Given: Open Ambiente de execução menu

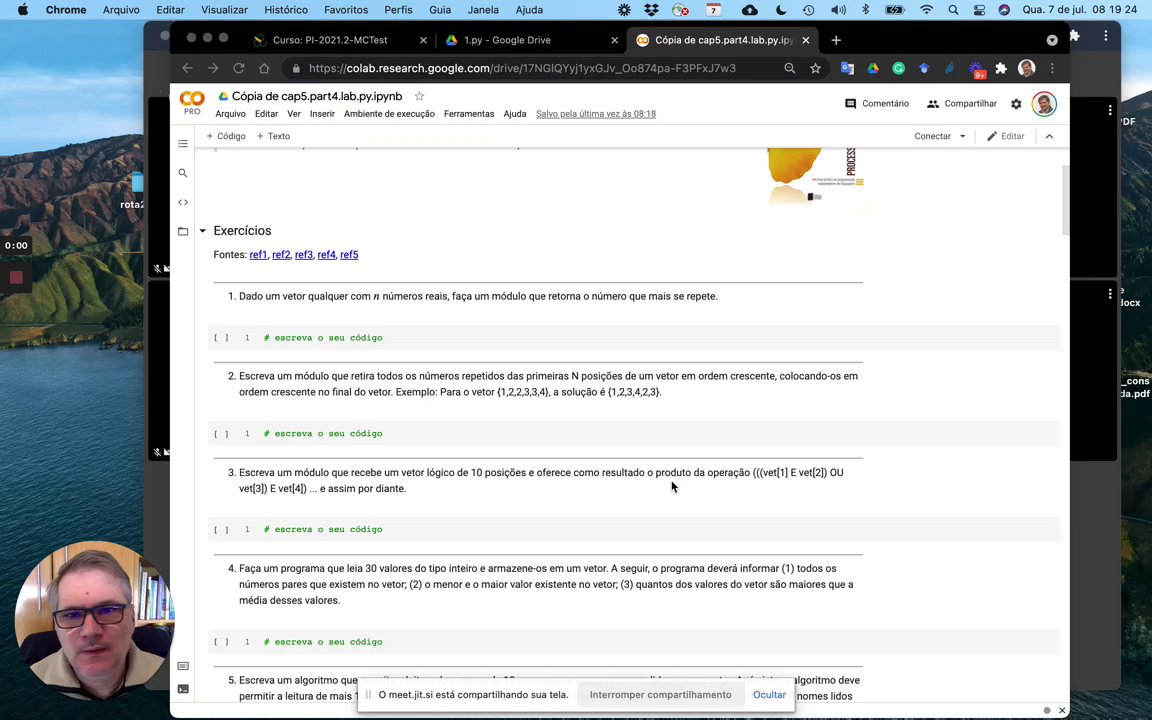Looking at the screenshot, I should (x=389, y=114).
